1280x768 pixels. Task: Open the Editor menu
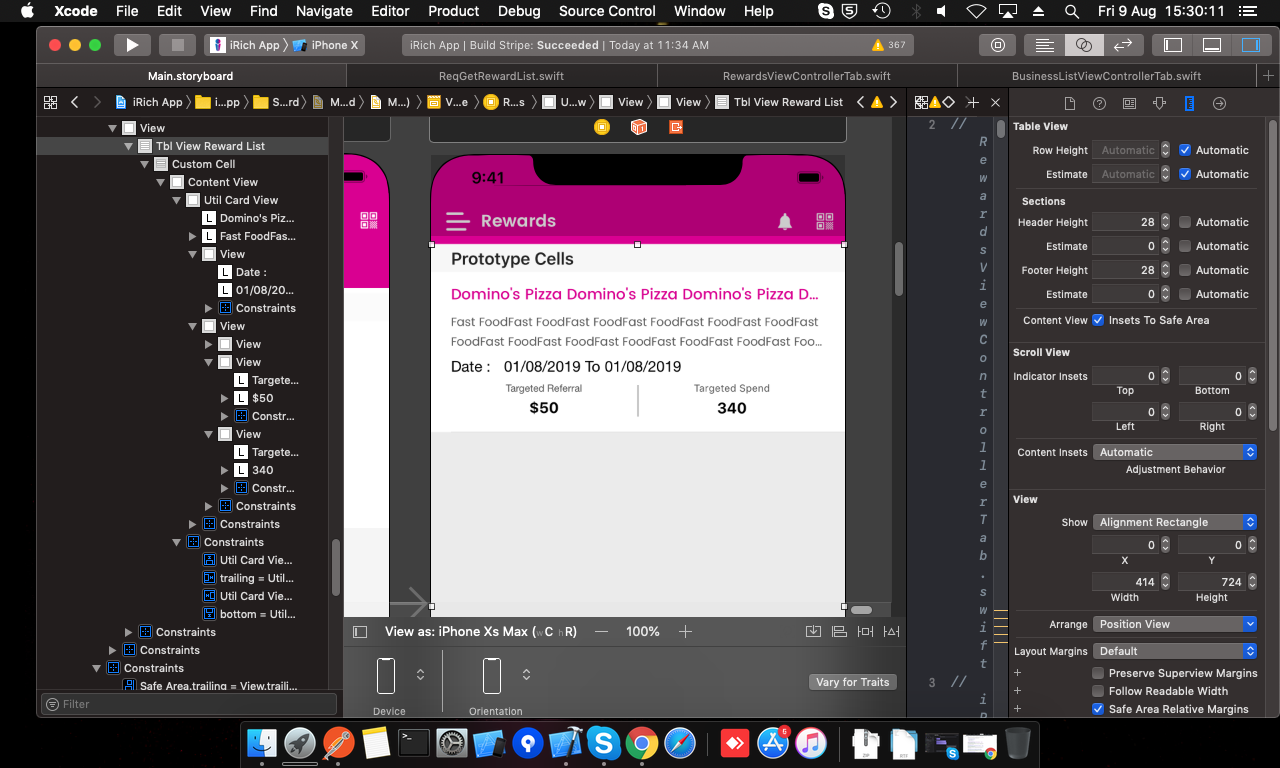coord(390,11)
